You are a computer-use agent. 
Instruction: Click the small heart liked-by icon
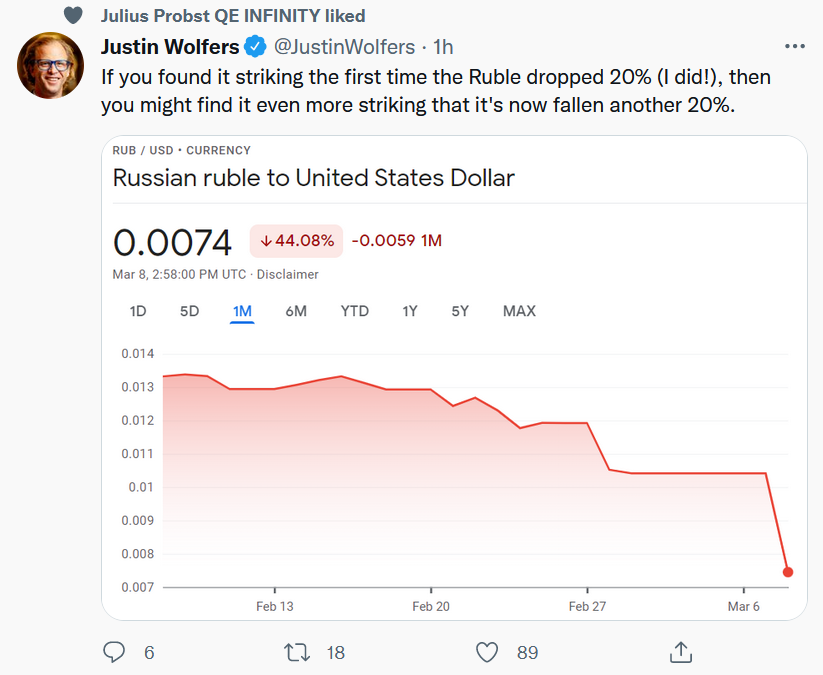click(72, 15)
